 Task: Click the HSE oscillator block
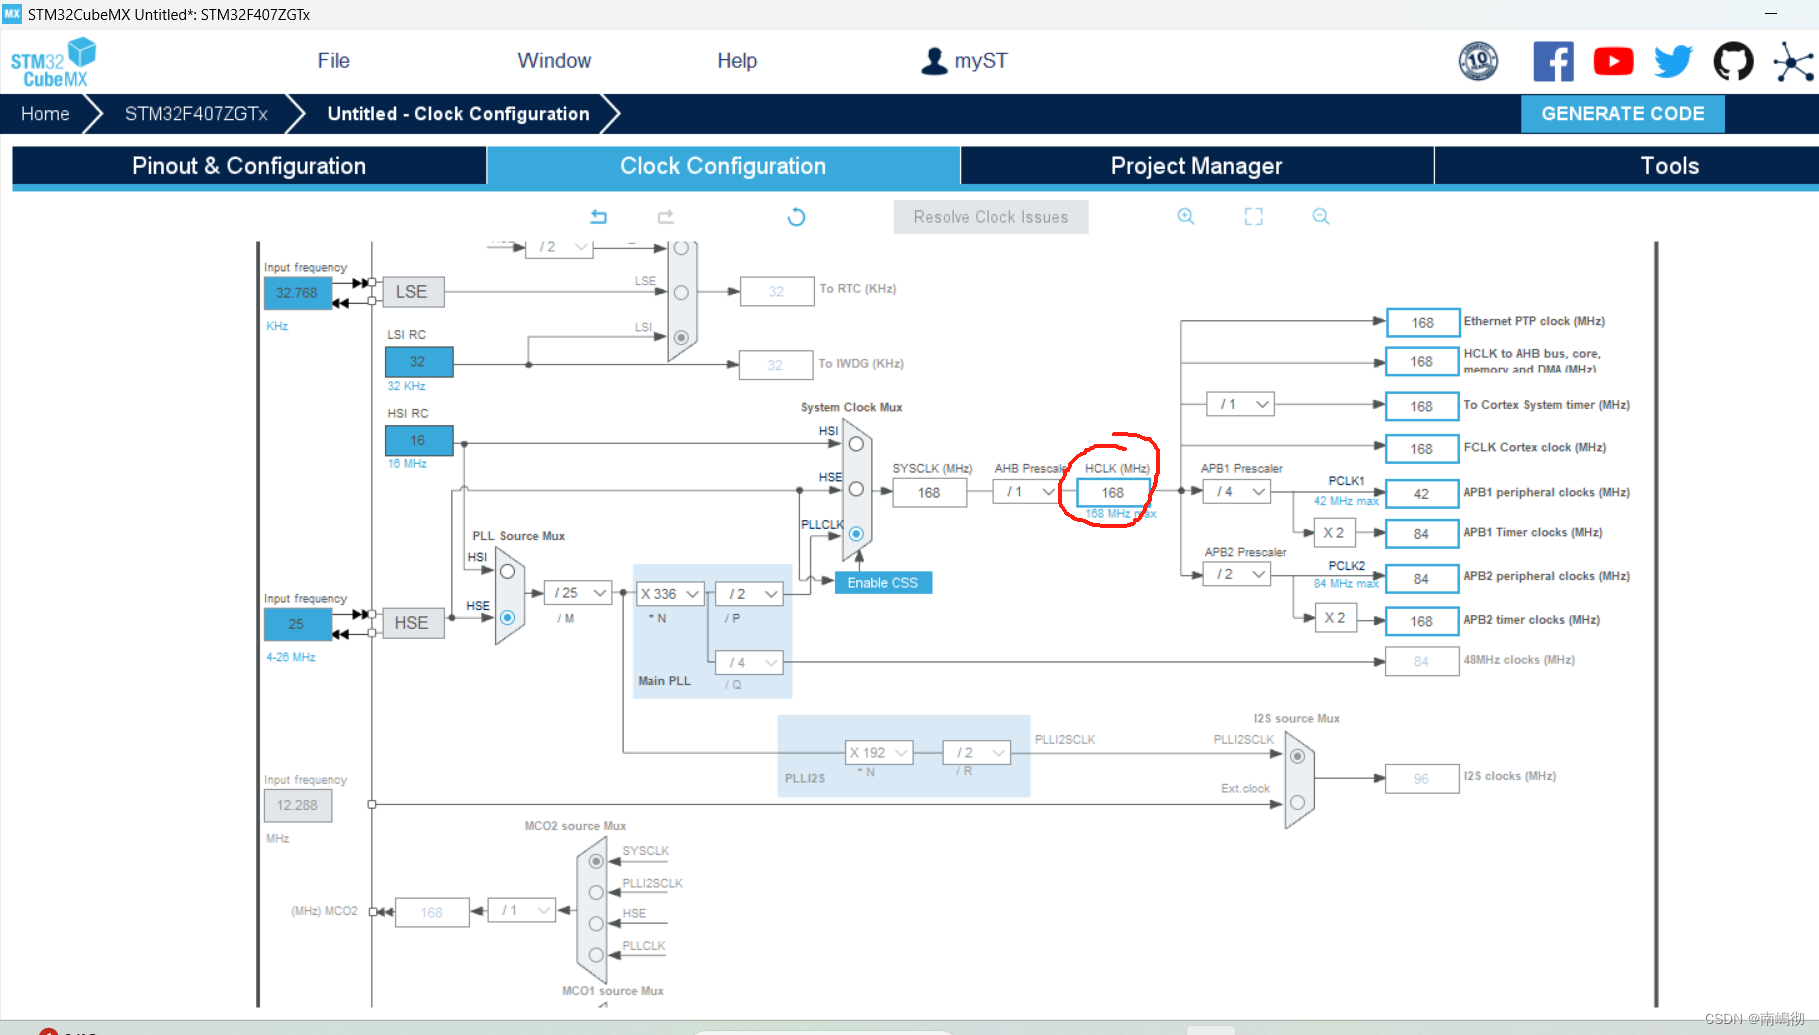tap(412, 623)
